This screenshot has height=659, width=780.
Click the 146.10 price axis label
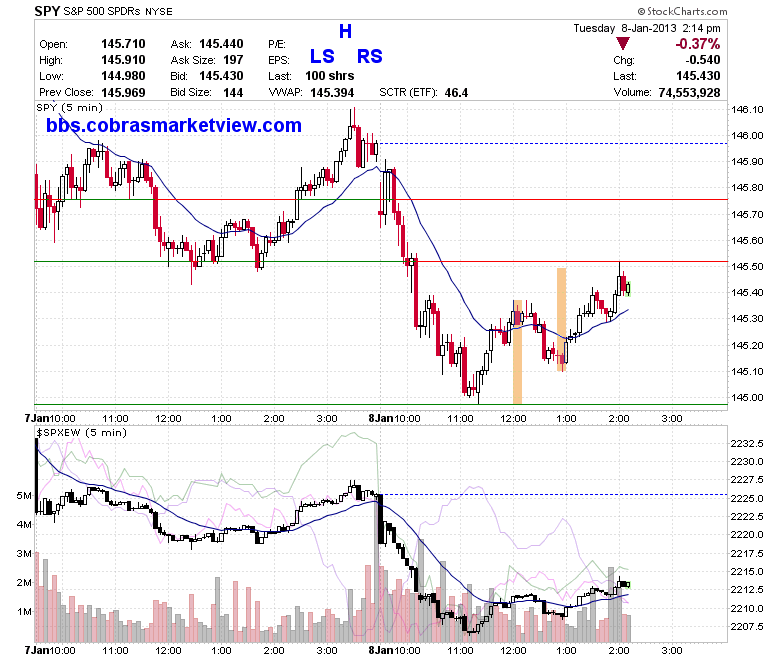click(747, 109)
